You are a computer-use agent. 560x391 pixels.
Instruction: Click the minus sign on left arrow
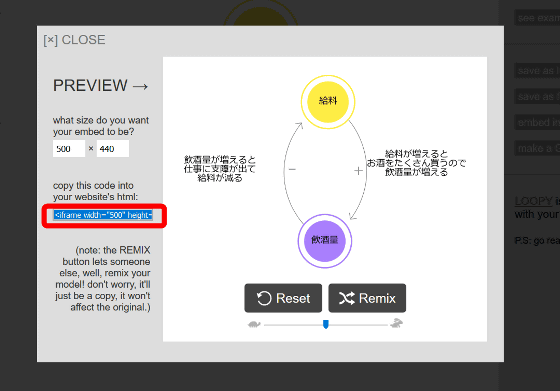pyautogui.click(x=292, y=169)
